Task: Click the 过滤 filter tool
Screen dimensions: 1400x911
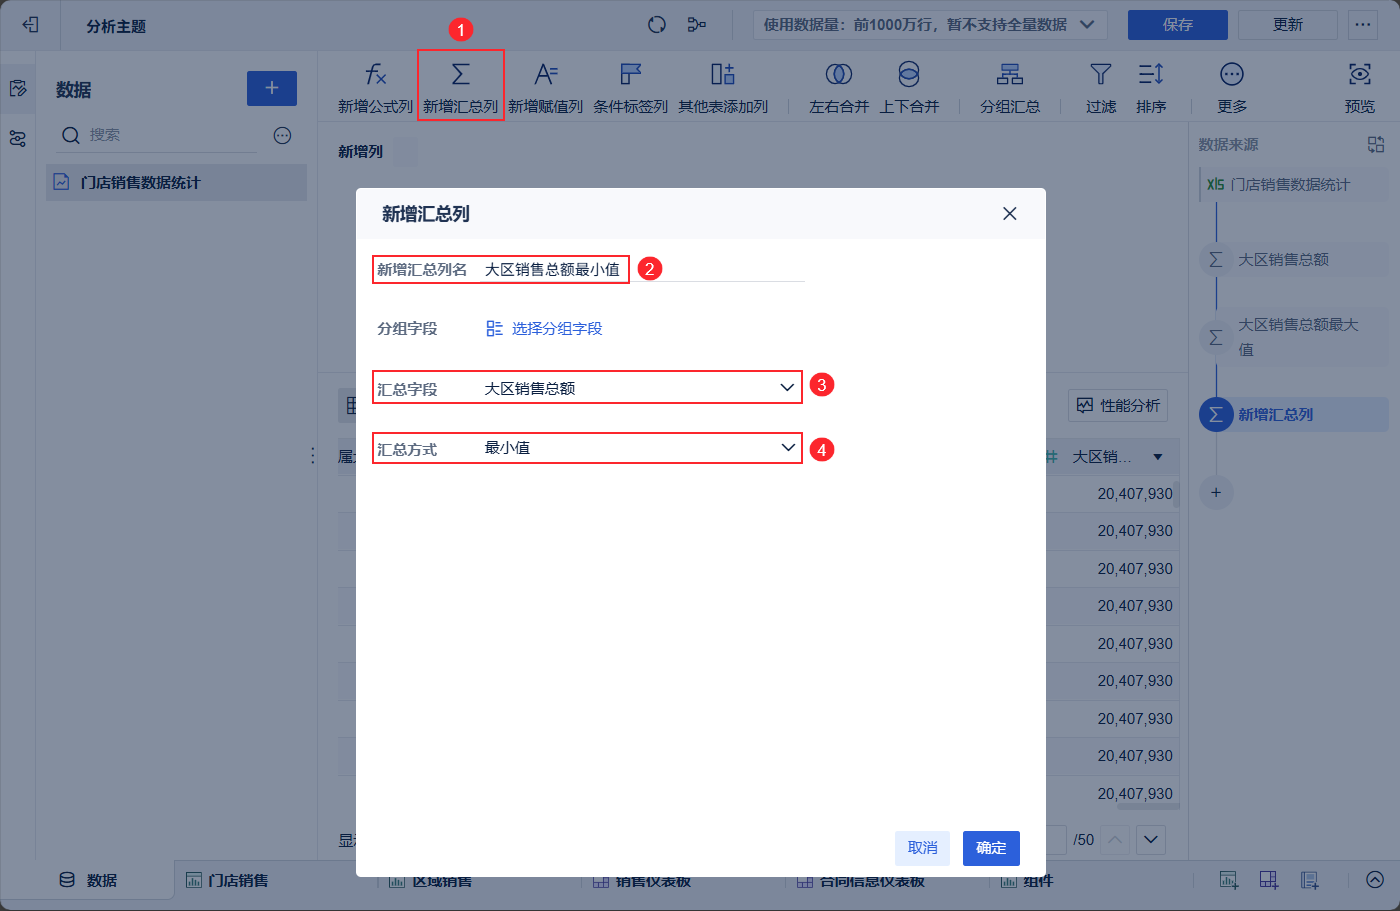Action: (x=1101, y=87)
